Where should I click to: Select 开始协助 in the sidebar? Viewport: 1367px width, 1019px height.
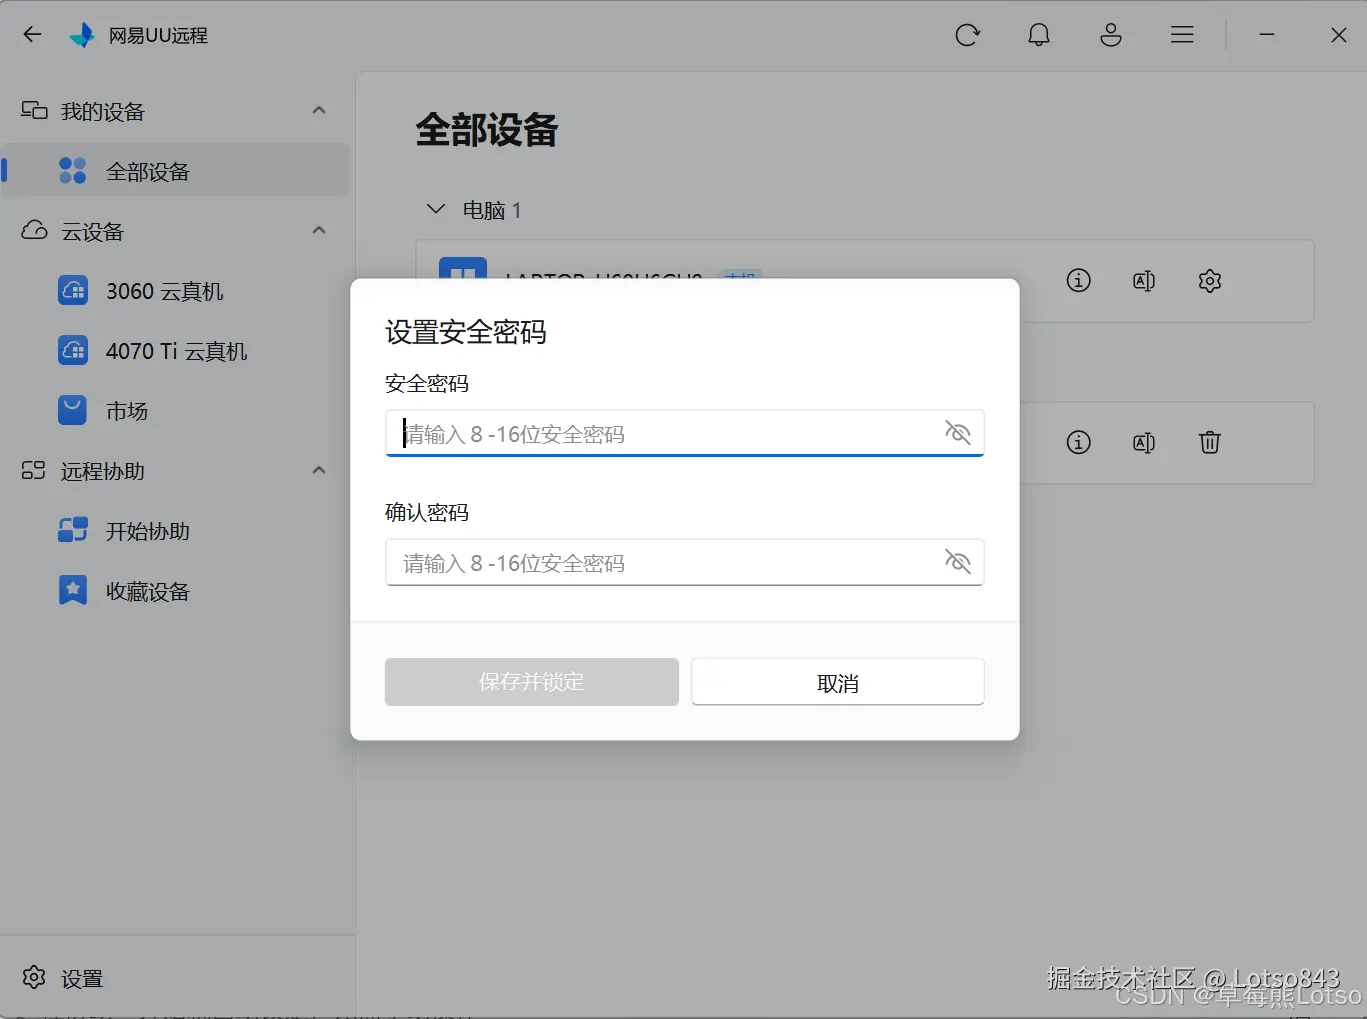click(147, 531)
